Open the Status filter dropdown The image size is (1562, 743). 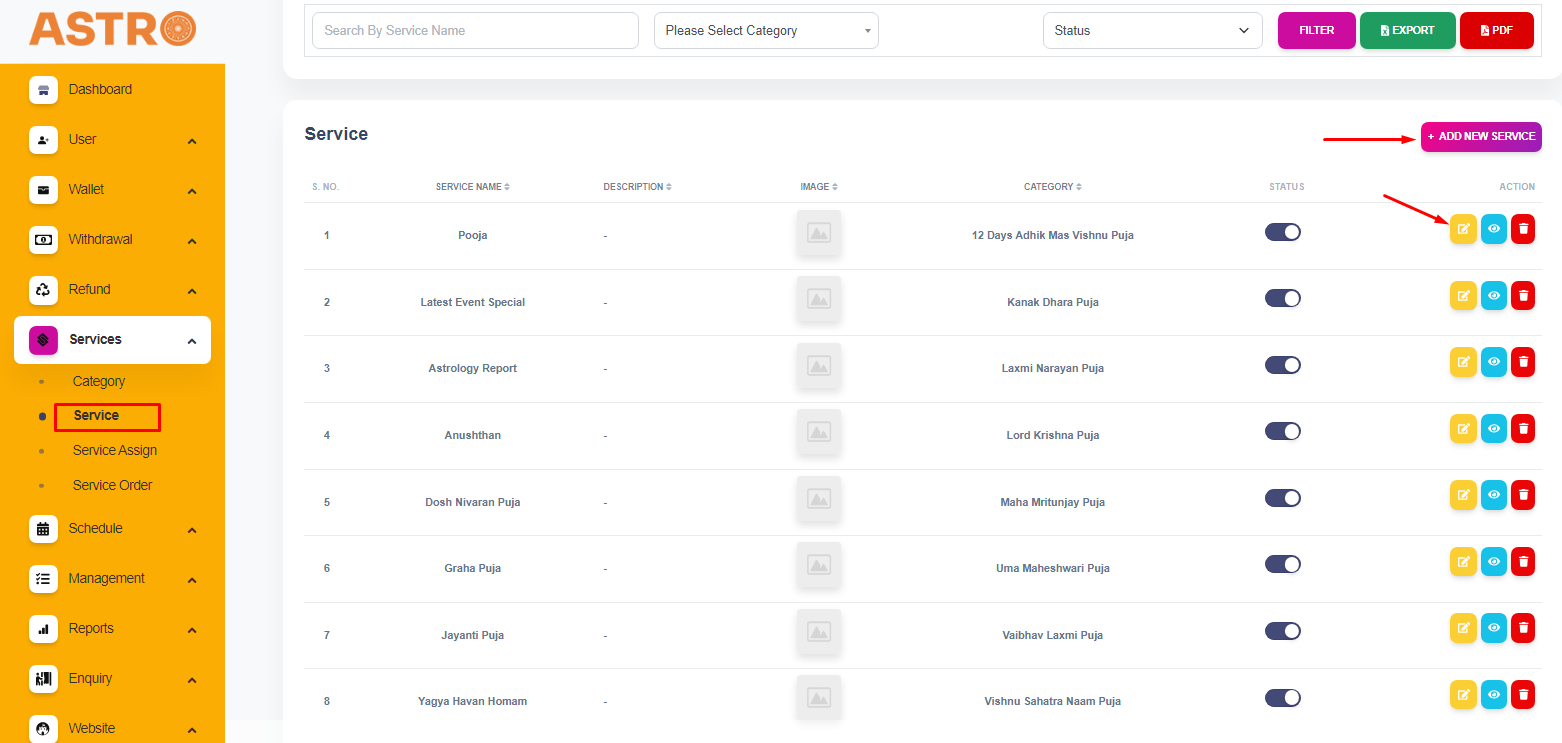1153,30
